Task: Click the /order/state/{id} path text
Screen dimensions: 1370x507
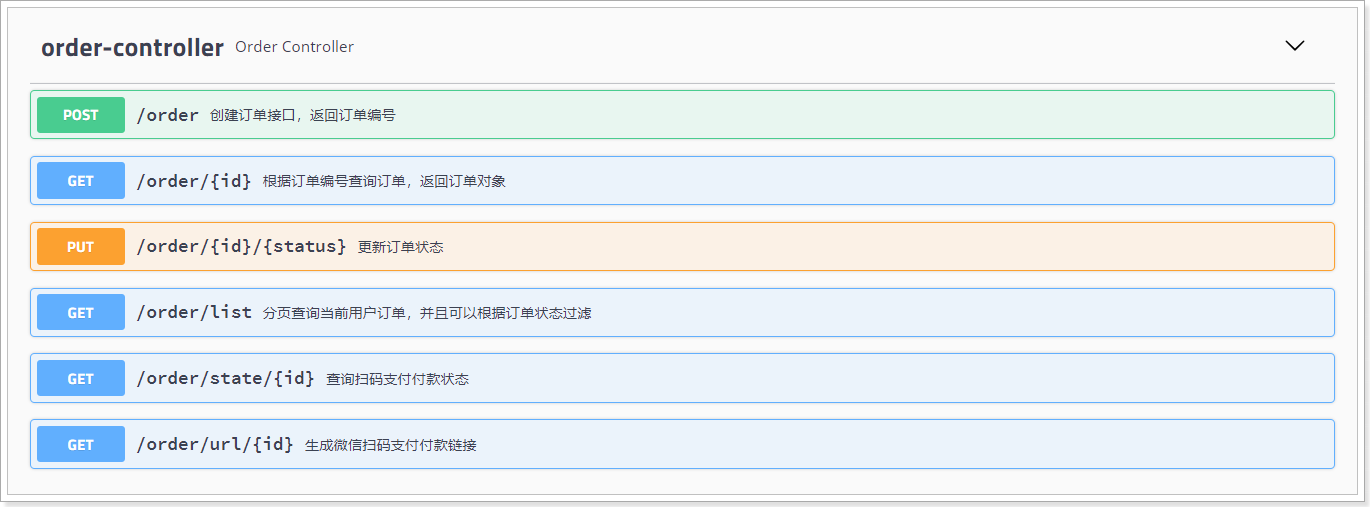Action: [226, 379]
